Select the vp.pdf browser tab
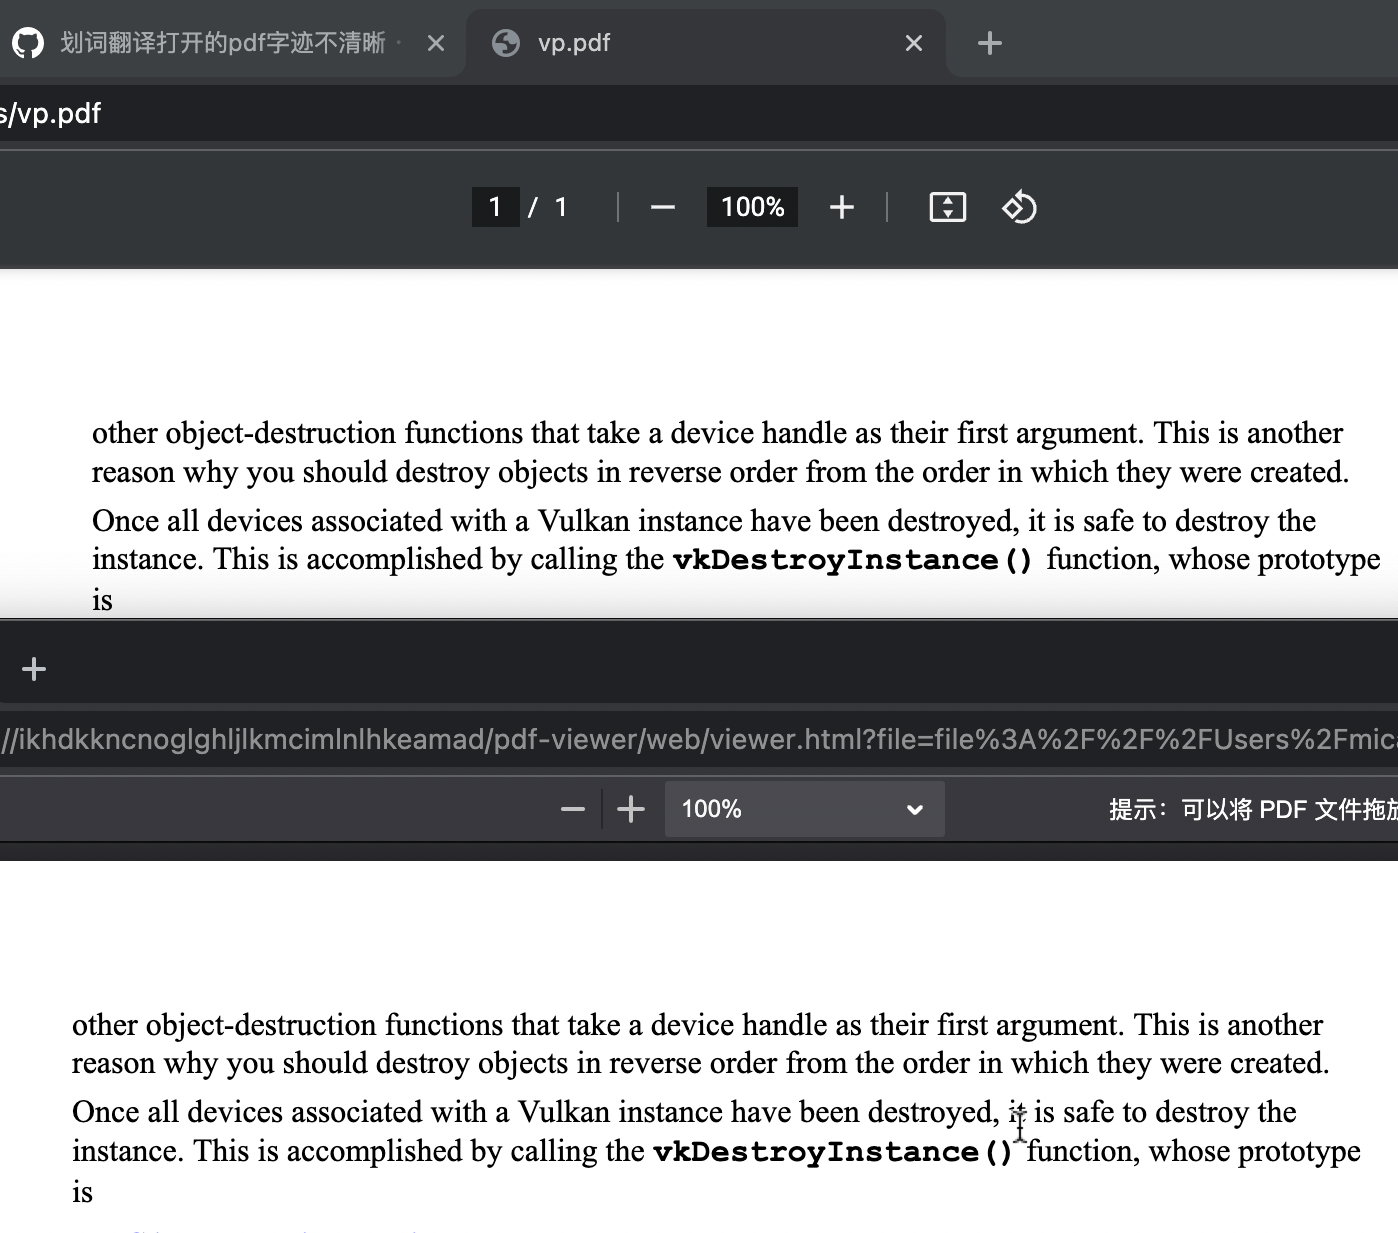The width and height of the screenshot is (1398, 1233). click(x=705, y=43)
